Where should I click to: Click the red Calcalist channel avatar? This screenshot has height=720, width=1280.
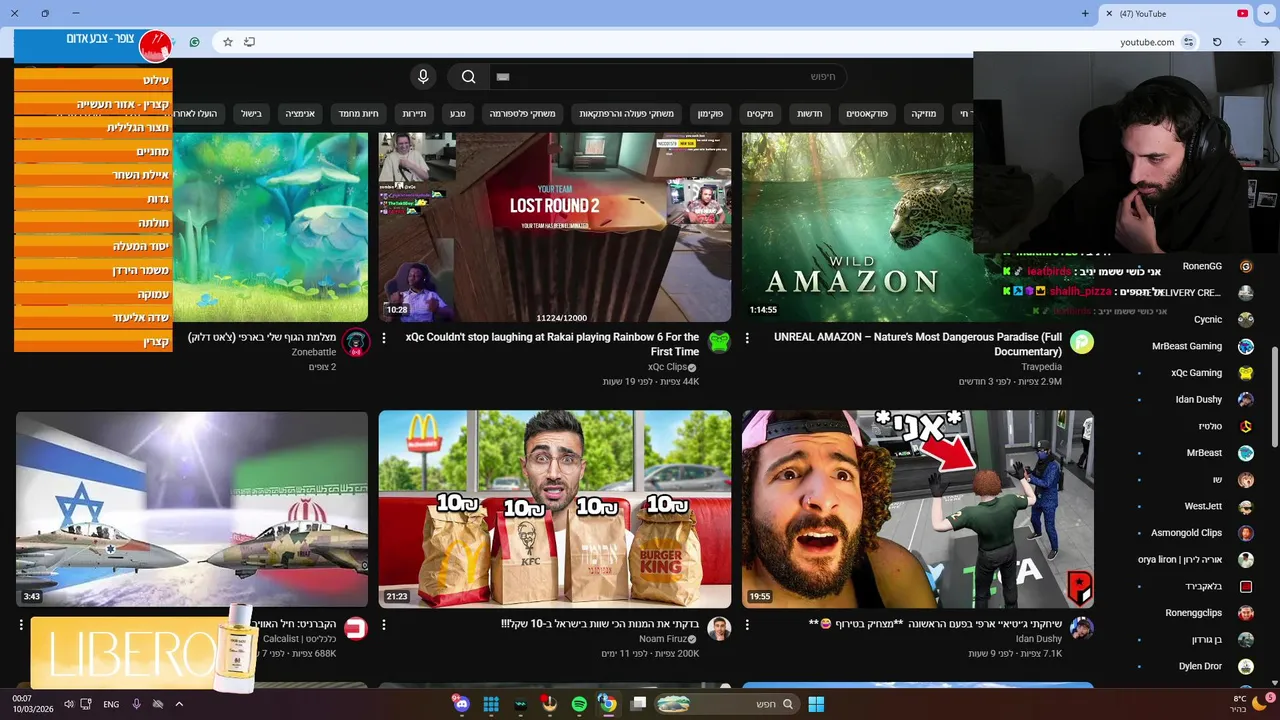(x=355, y=628)
